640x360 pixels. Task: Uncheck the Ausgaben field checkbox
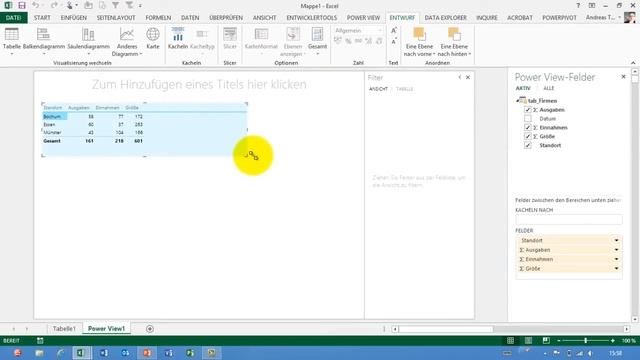click(x=528, y=110)
